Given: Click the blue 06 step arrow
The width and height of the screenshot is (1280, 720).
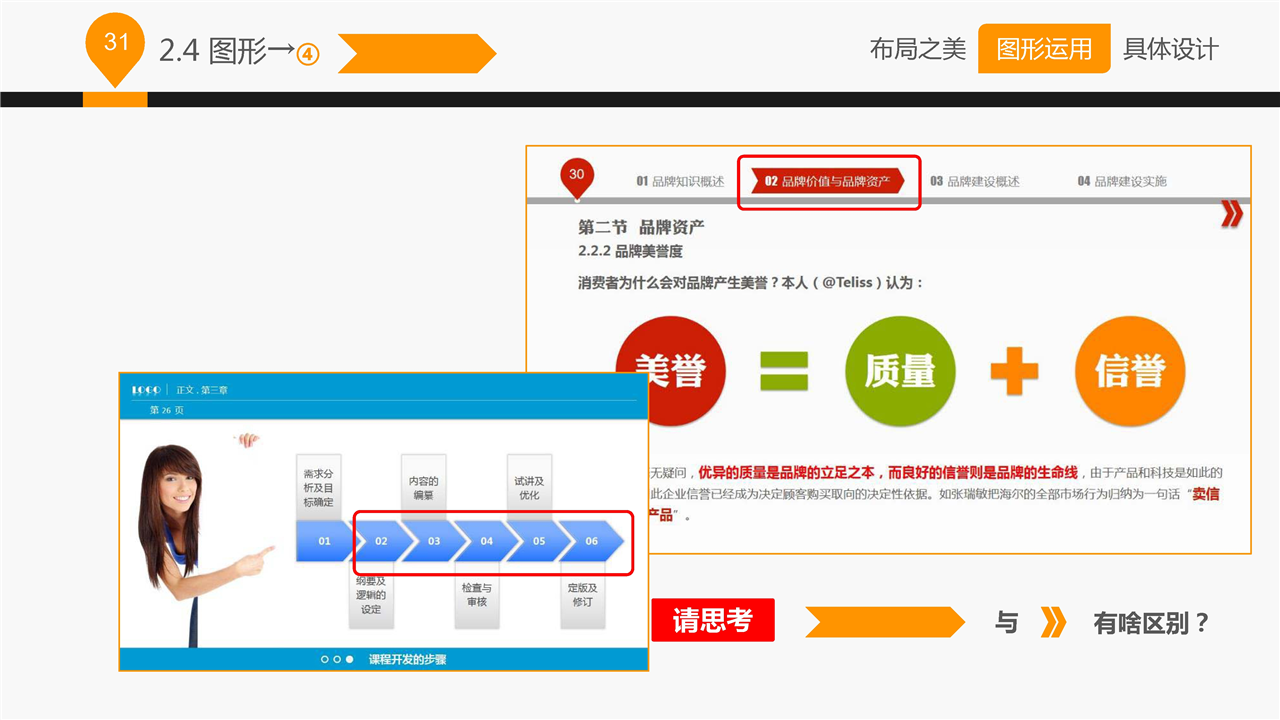Looking at the screenshot, I should [x=593, y=541].
